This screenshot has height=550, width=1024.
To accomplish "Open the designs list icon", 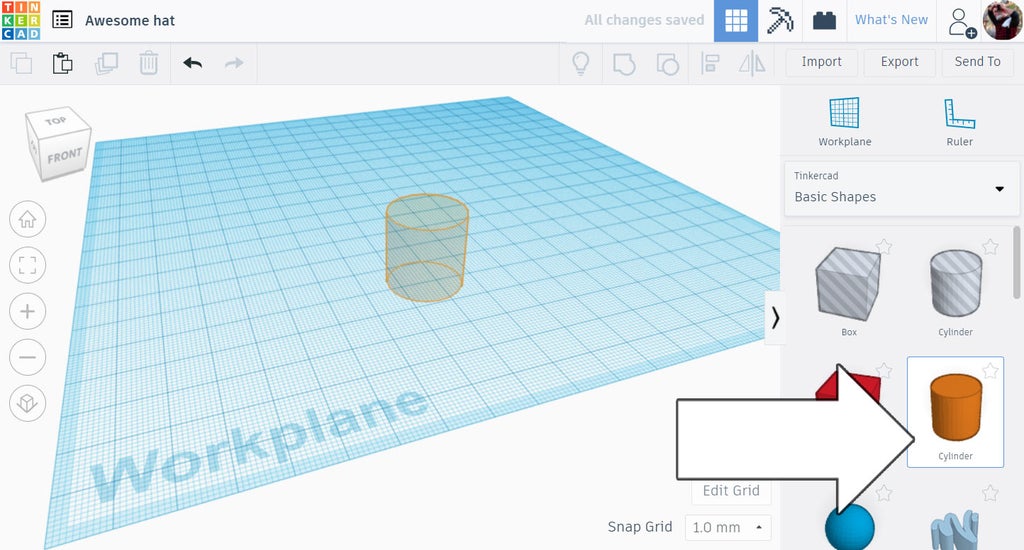I will pos(62,20).
